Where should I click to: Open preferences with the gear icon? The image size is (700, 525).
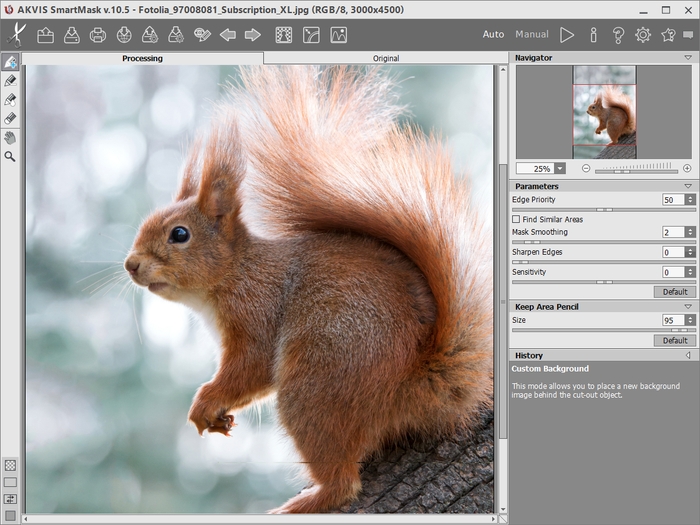pyautogui.click(x=643, y=35)
